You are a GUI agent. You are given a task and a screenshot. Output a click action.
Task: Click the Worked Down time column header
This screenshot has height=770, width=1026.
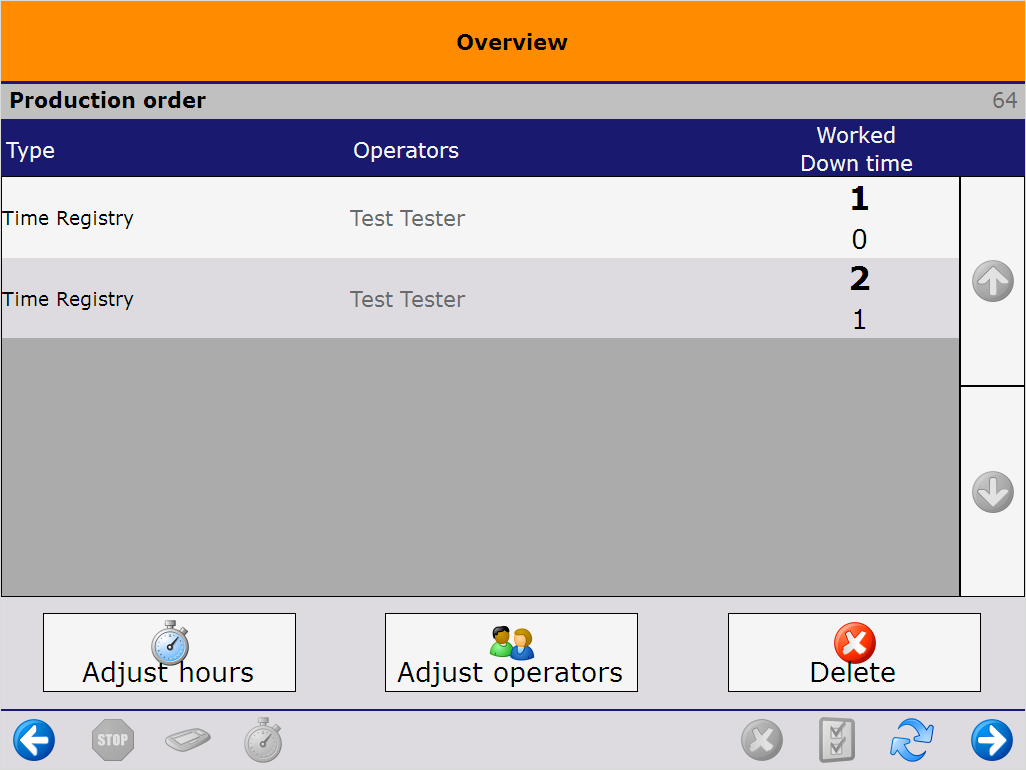[856, 149]
